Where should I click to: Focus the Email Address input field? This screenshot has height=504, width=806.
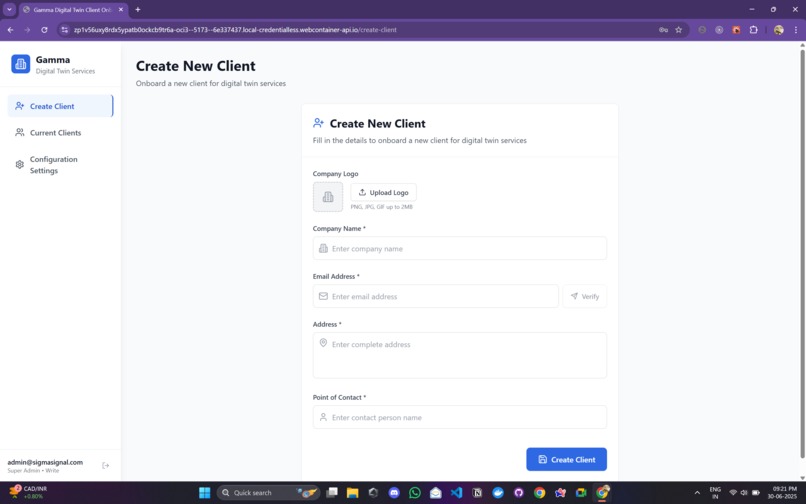pyautogui.click(x=435, y=296)
